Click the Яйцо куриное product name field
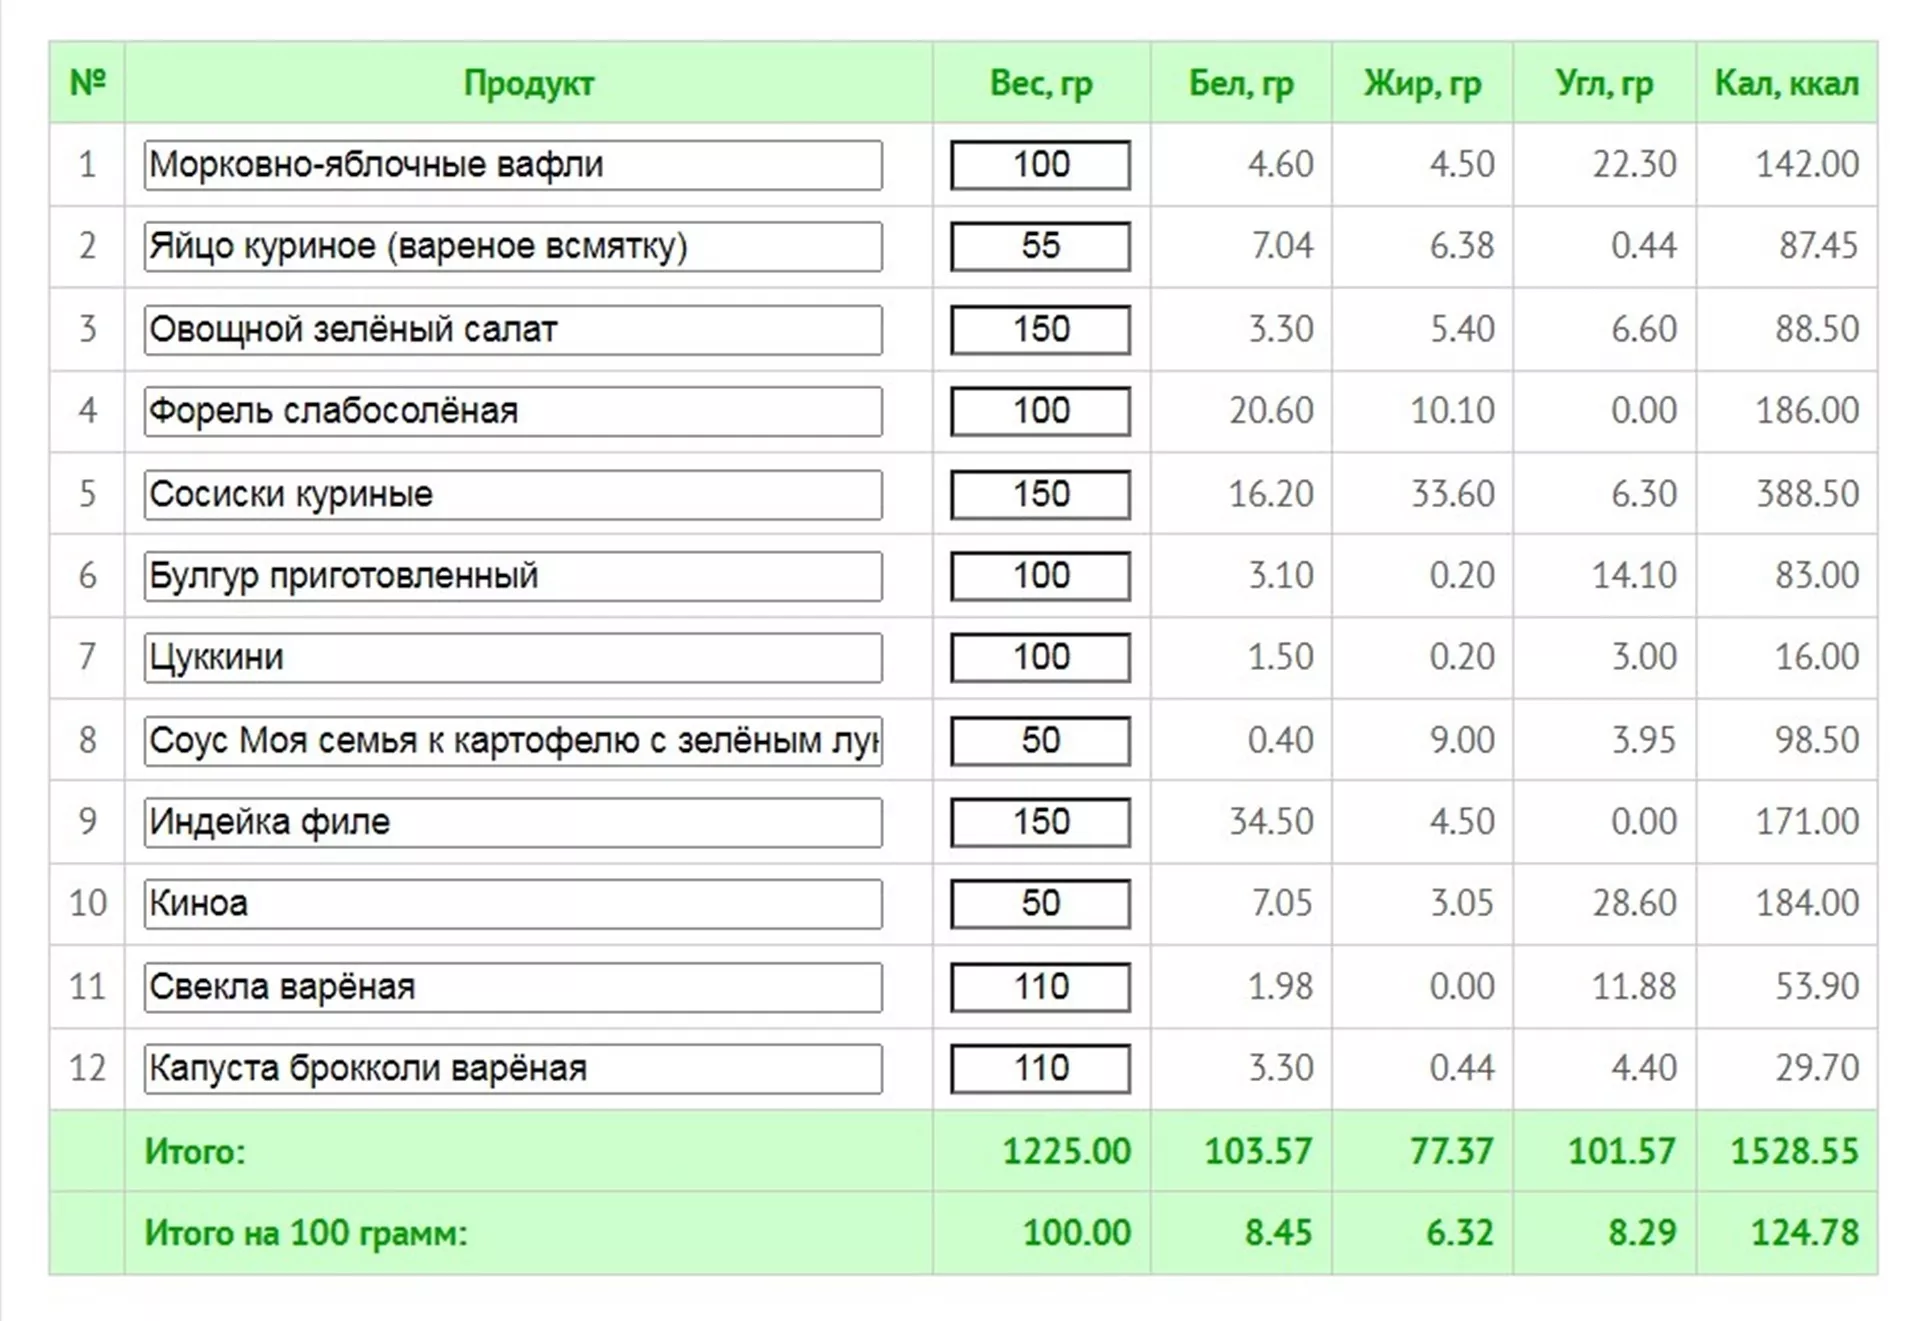1920x1321 pixels. click(x=512, y=247)
